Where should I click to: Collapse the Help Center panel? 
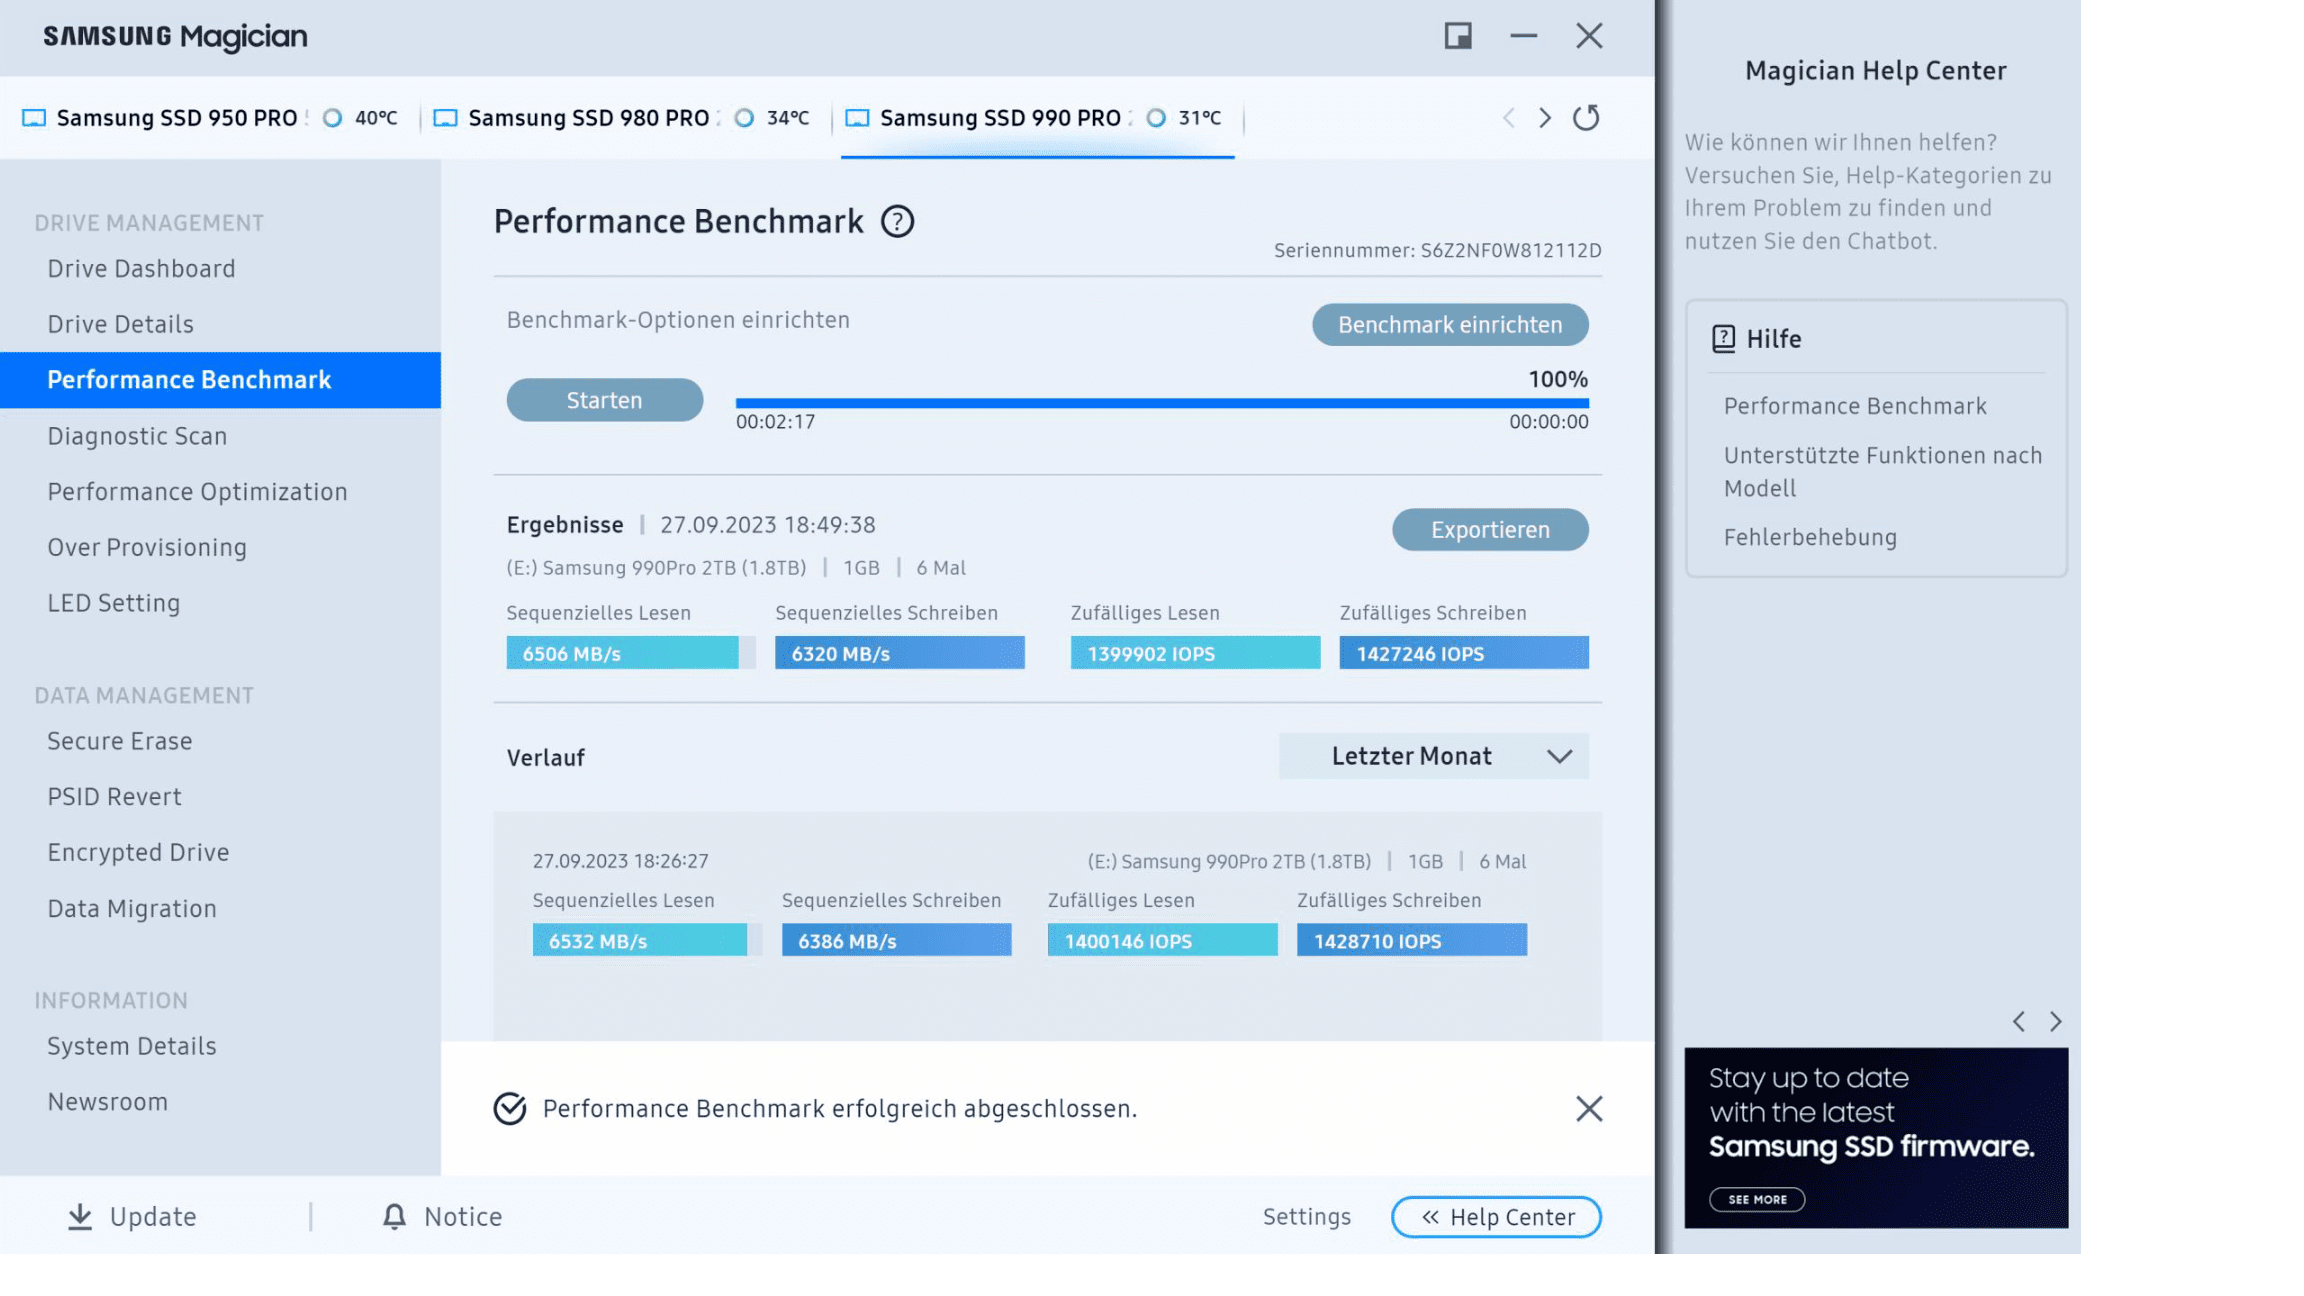click(x=1496, y=1217)
